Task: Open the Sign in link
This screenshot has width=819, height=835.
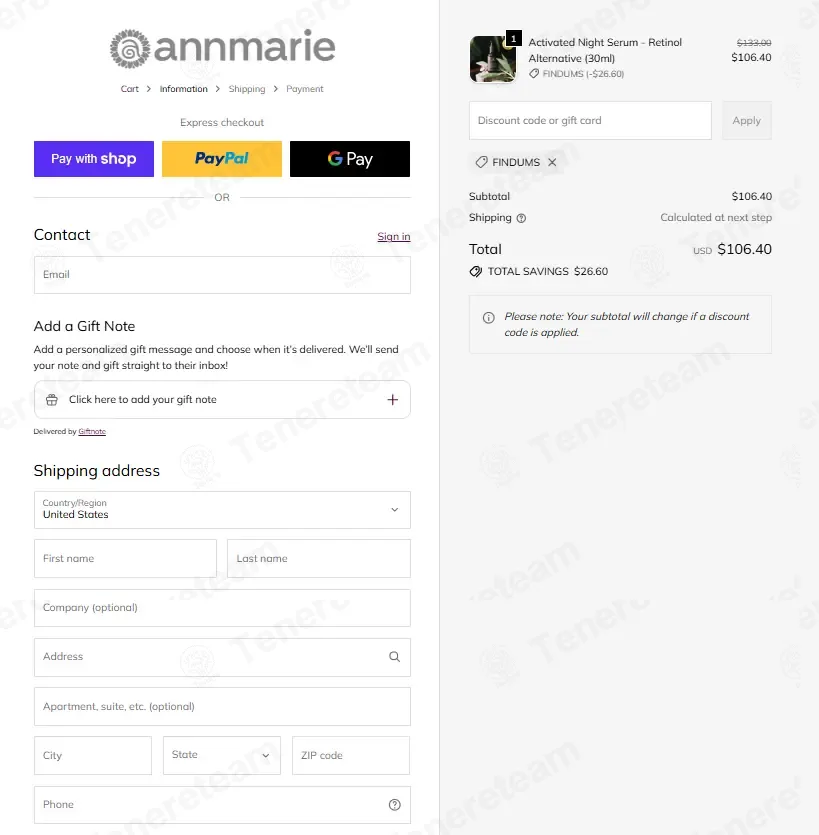Action: 394,236
